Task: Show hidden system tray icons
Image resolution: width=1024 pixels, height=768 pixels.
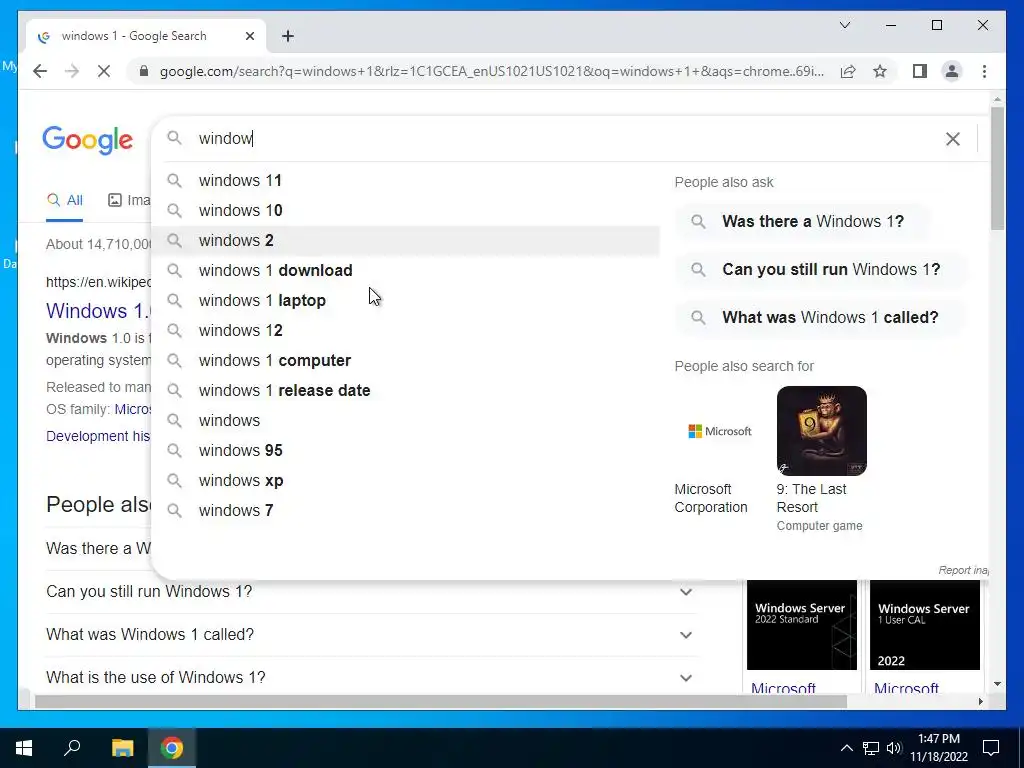Action: [846, 748]
